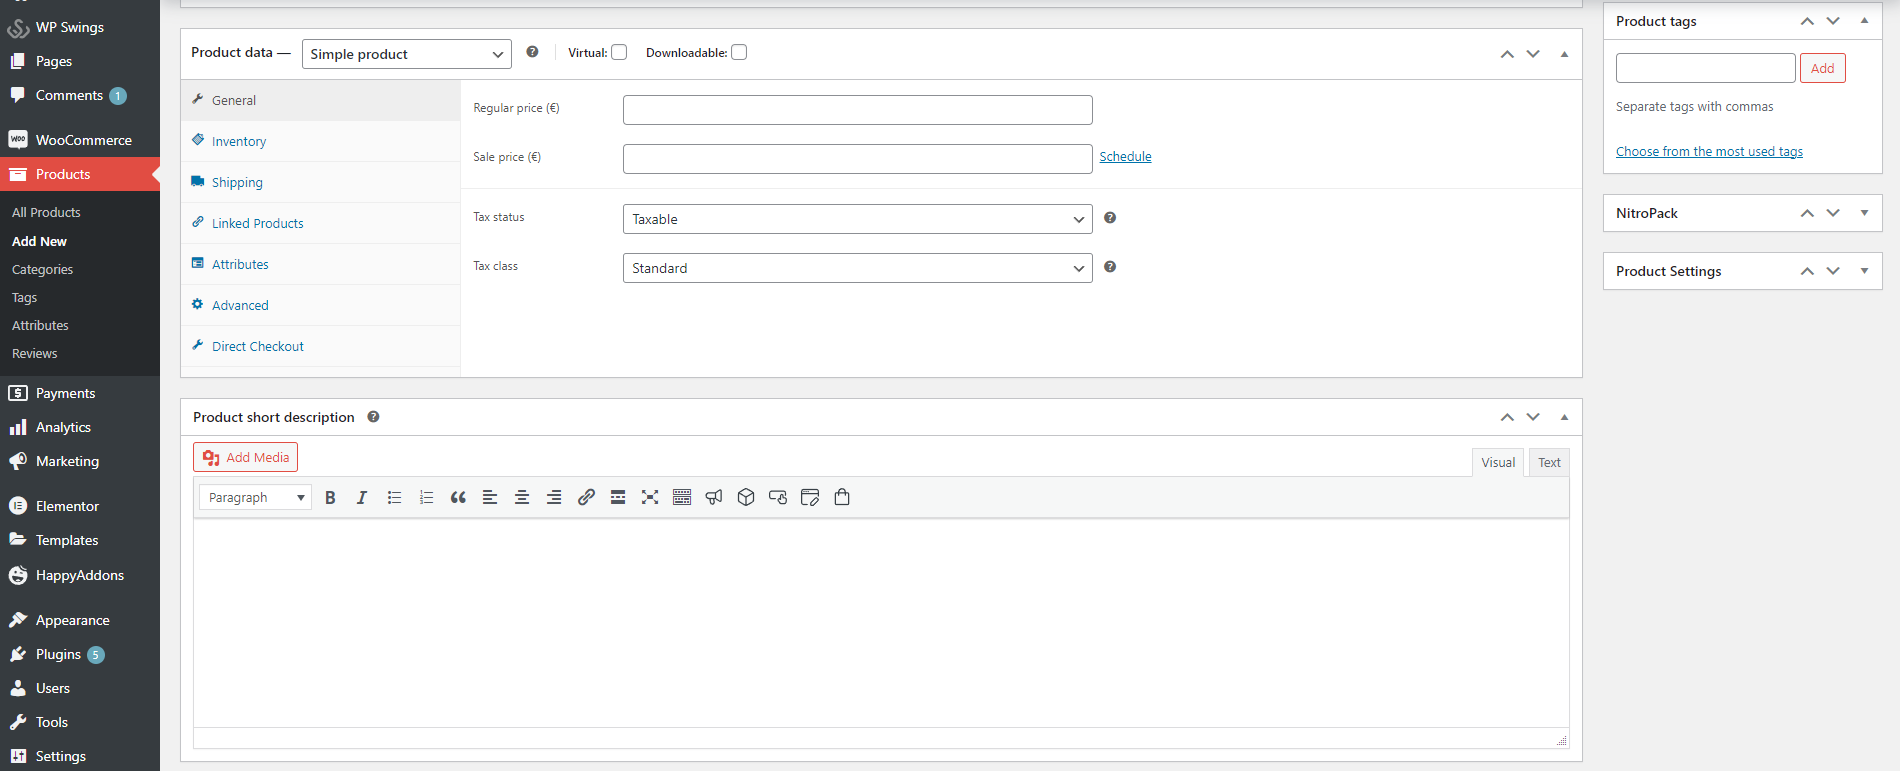Click into the Regular price field
Screen dimensions: 1900x771
pos(857,110)
